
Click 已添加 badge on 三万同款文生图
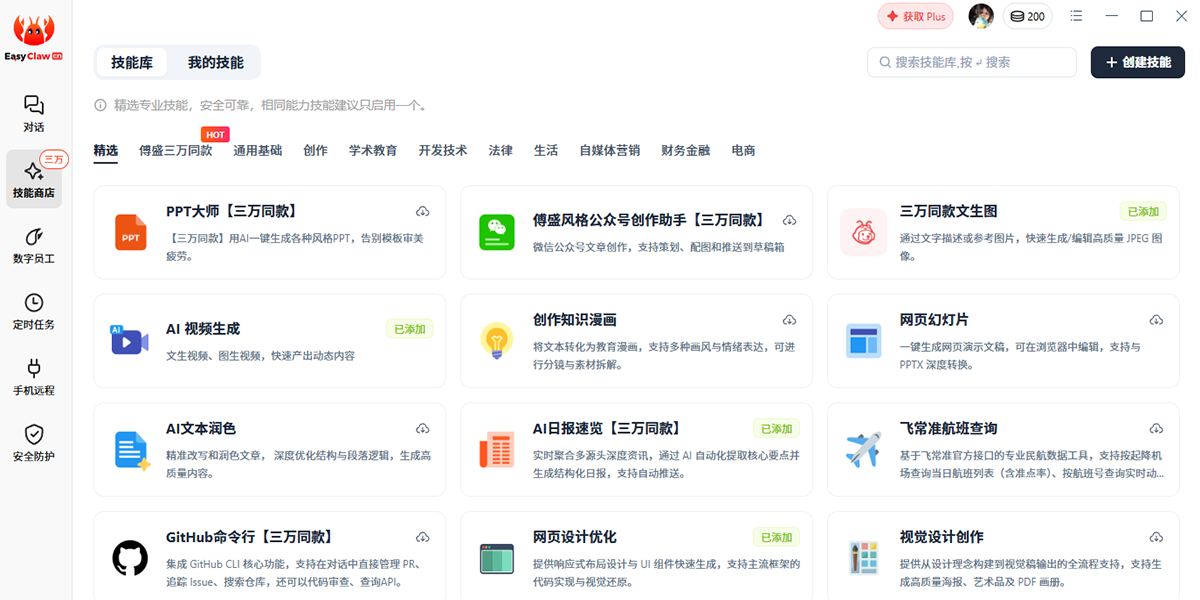coord(1143,211)
